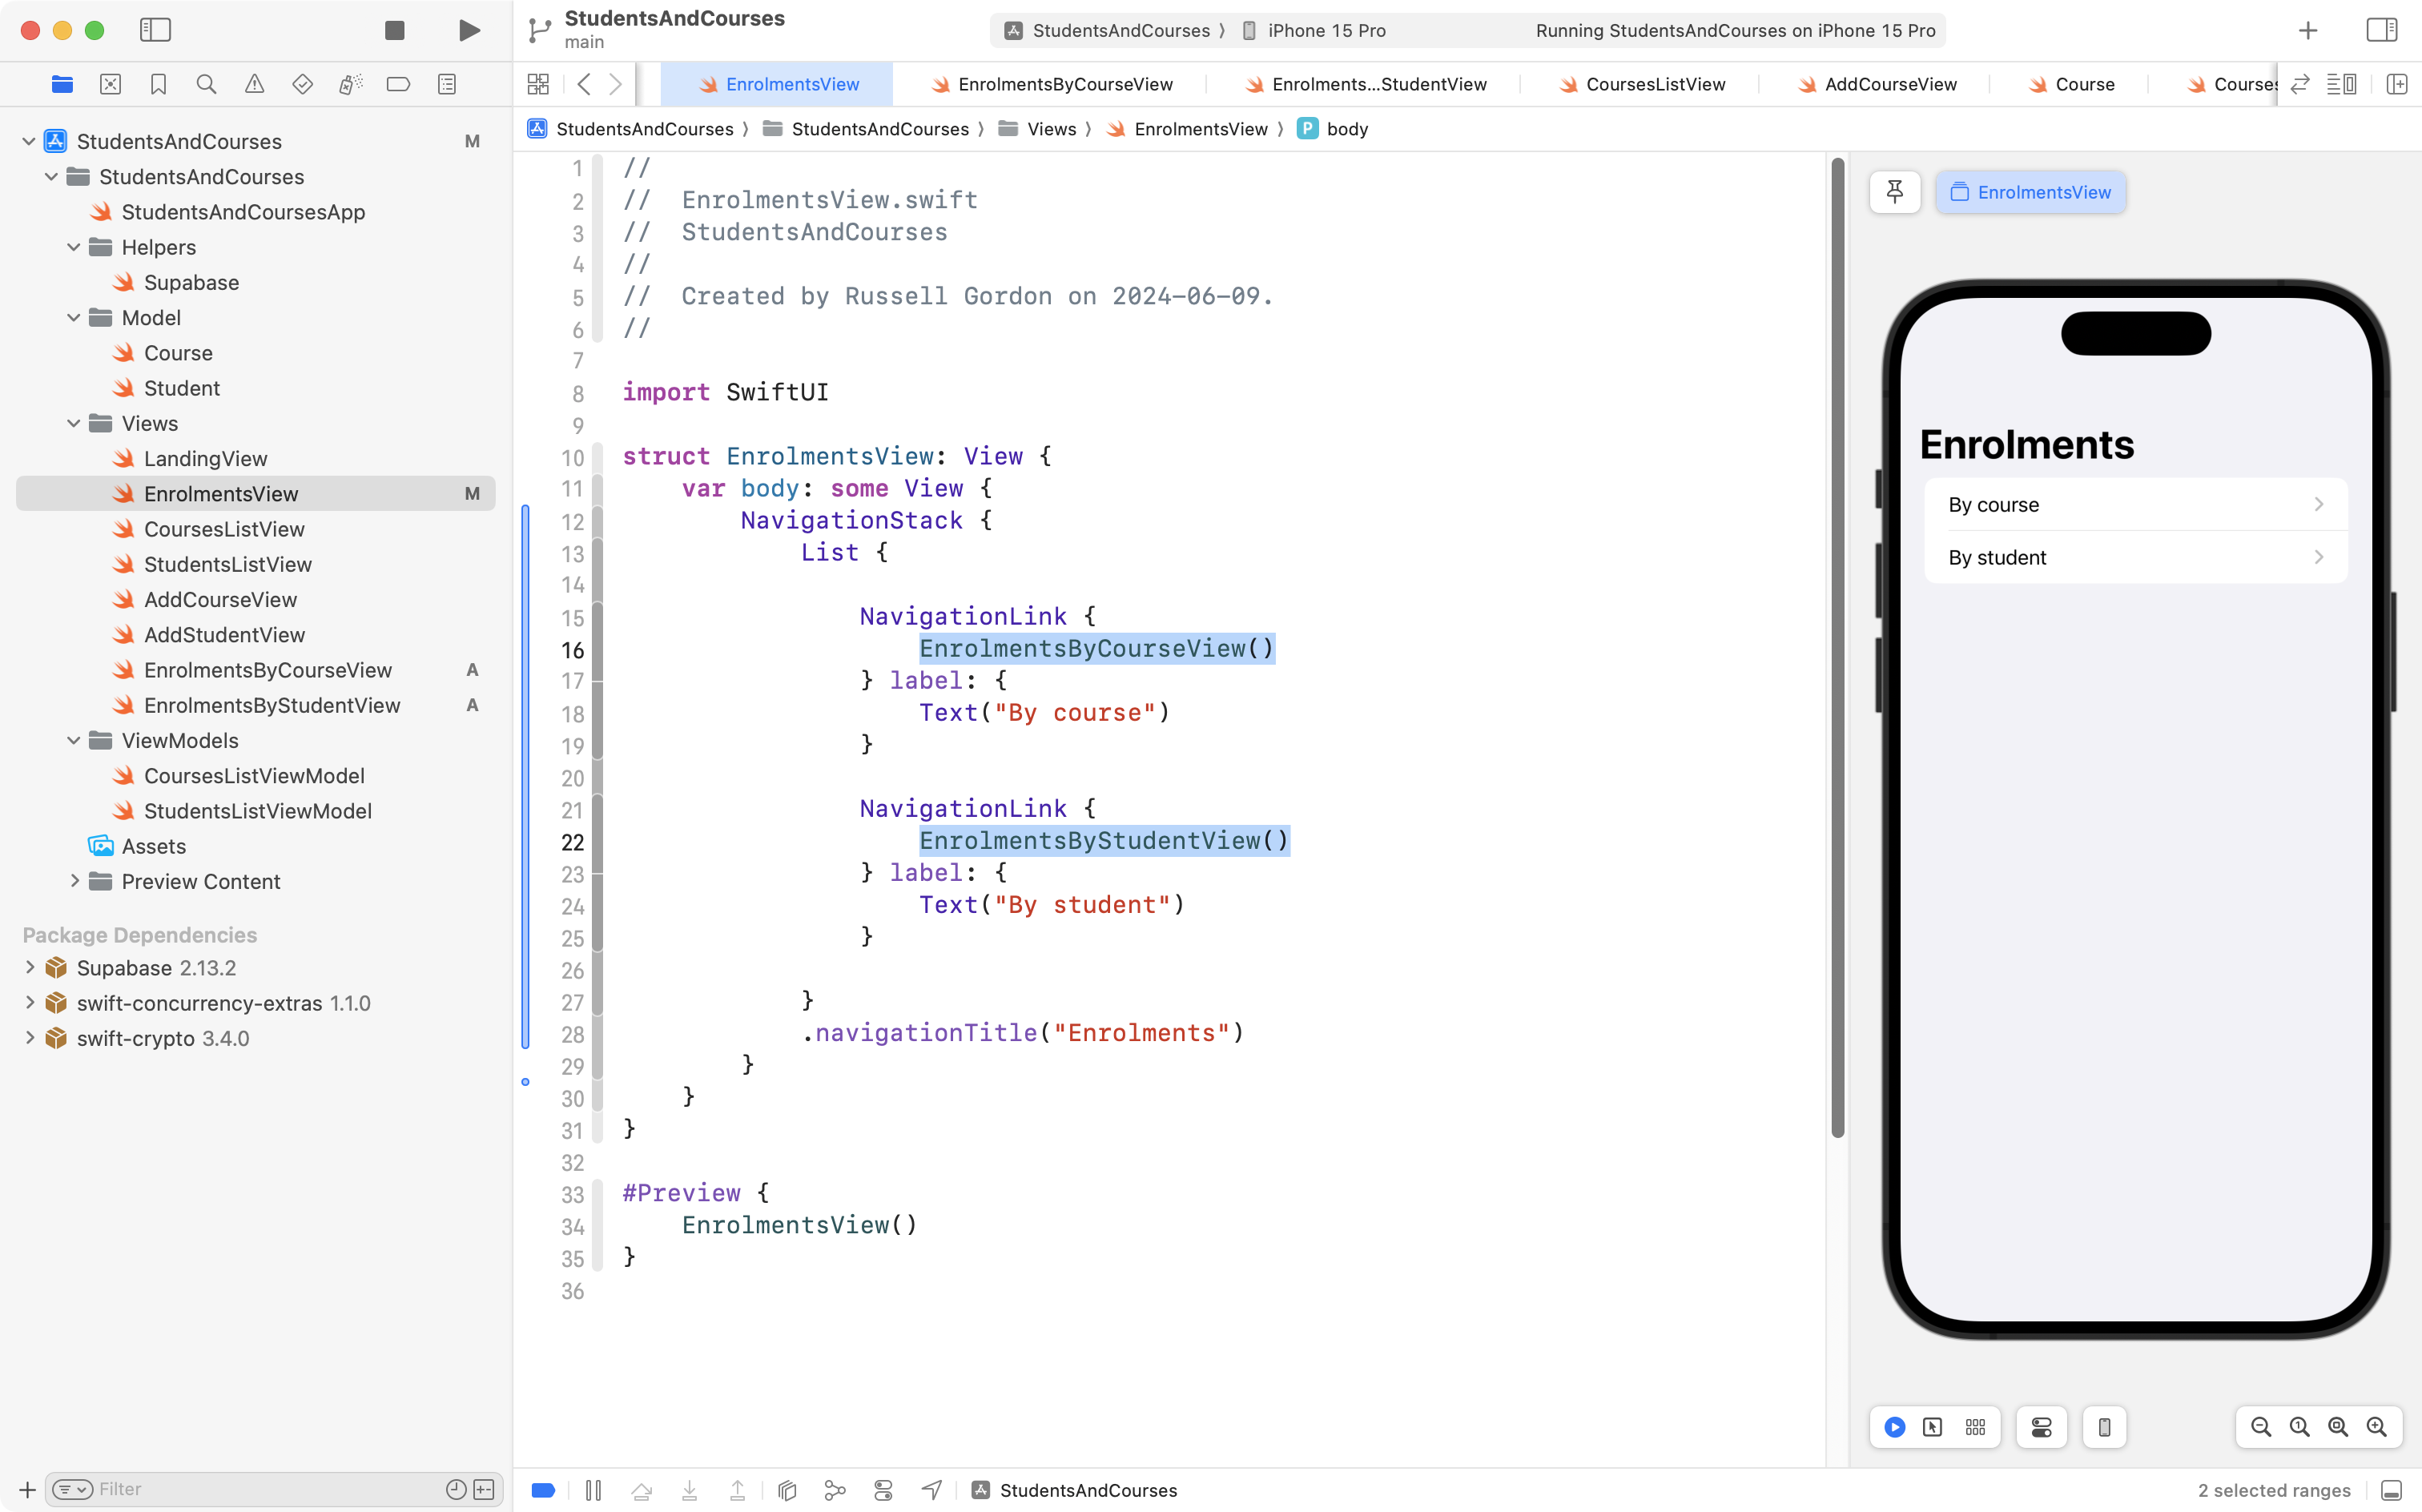
Task: Open the Issue navigator warning icon
Action: pos(254,84)
